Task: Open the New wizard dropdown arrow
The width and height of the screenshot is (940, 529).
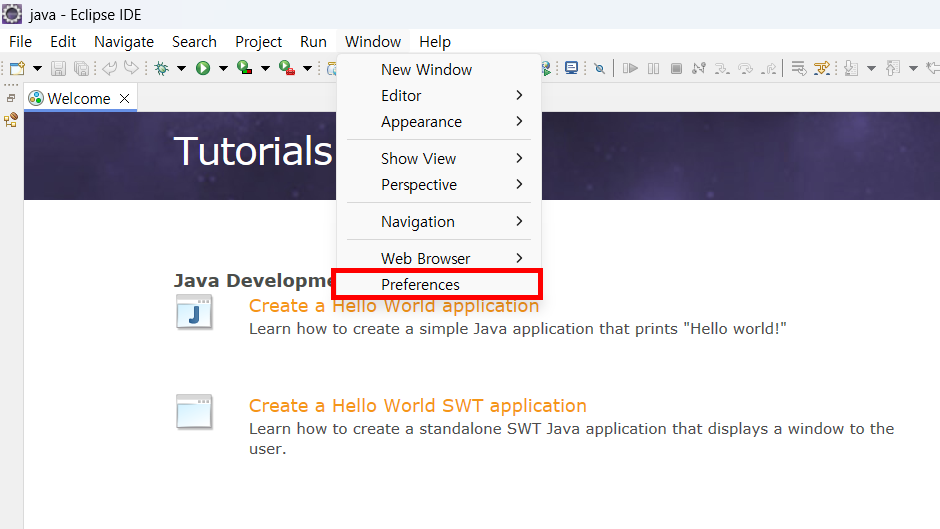Action: point(37,68)
